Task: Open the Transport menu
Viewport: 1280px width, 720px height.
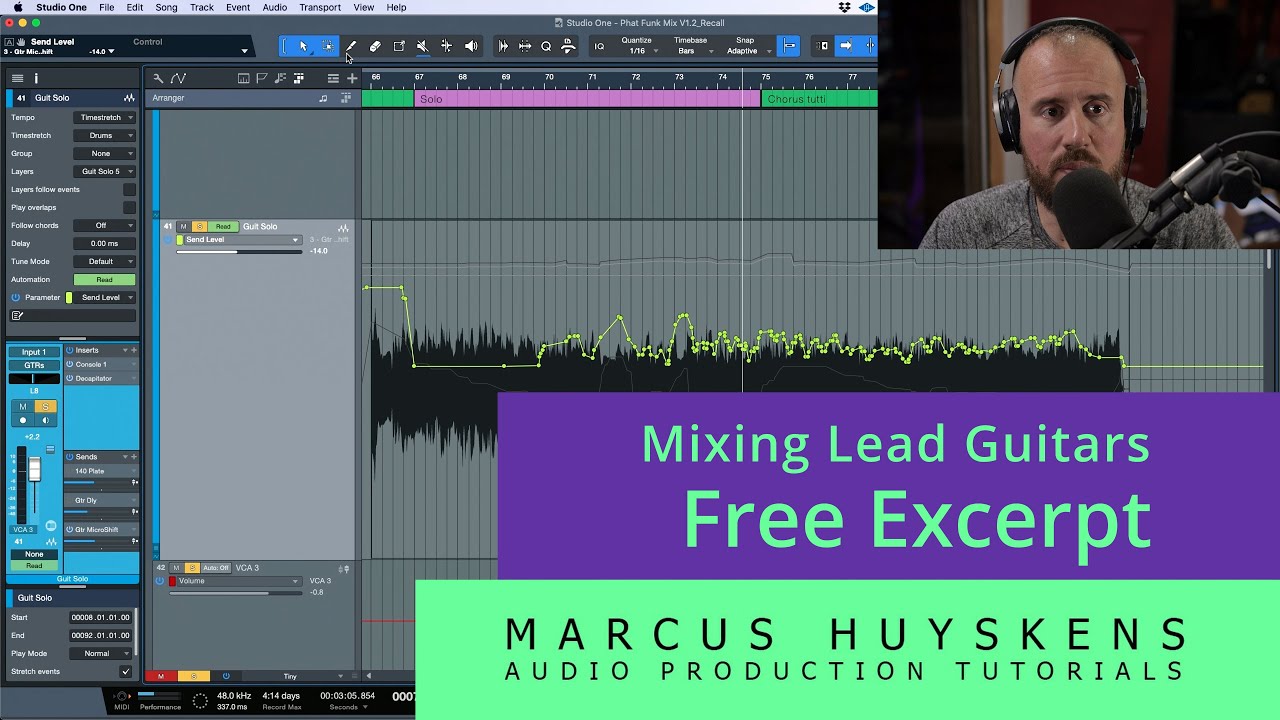Action: (320, 7)
